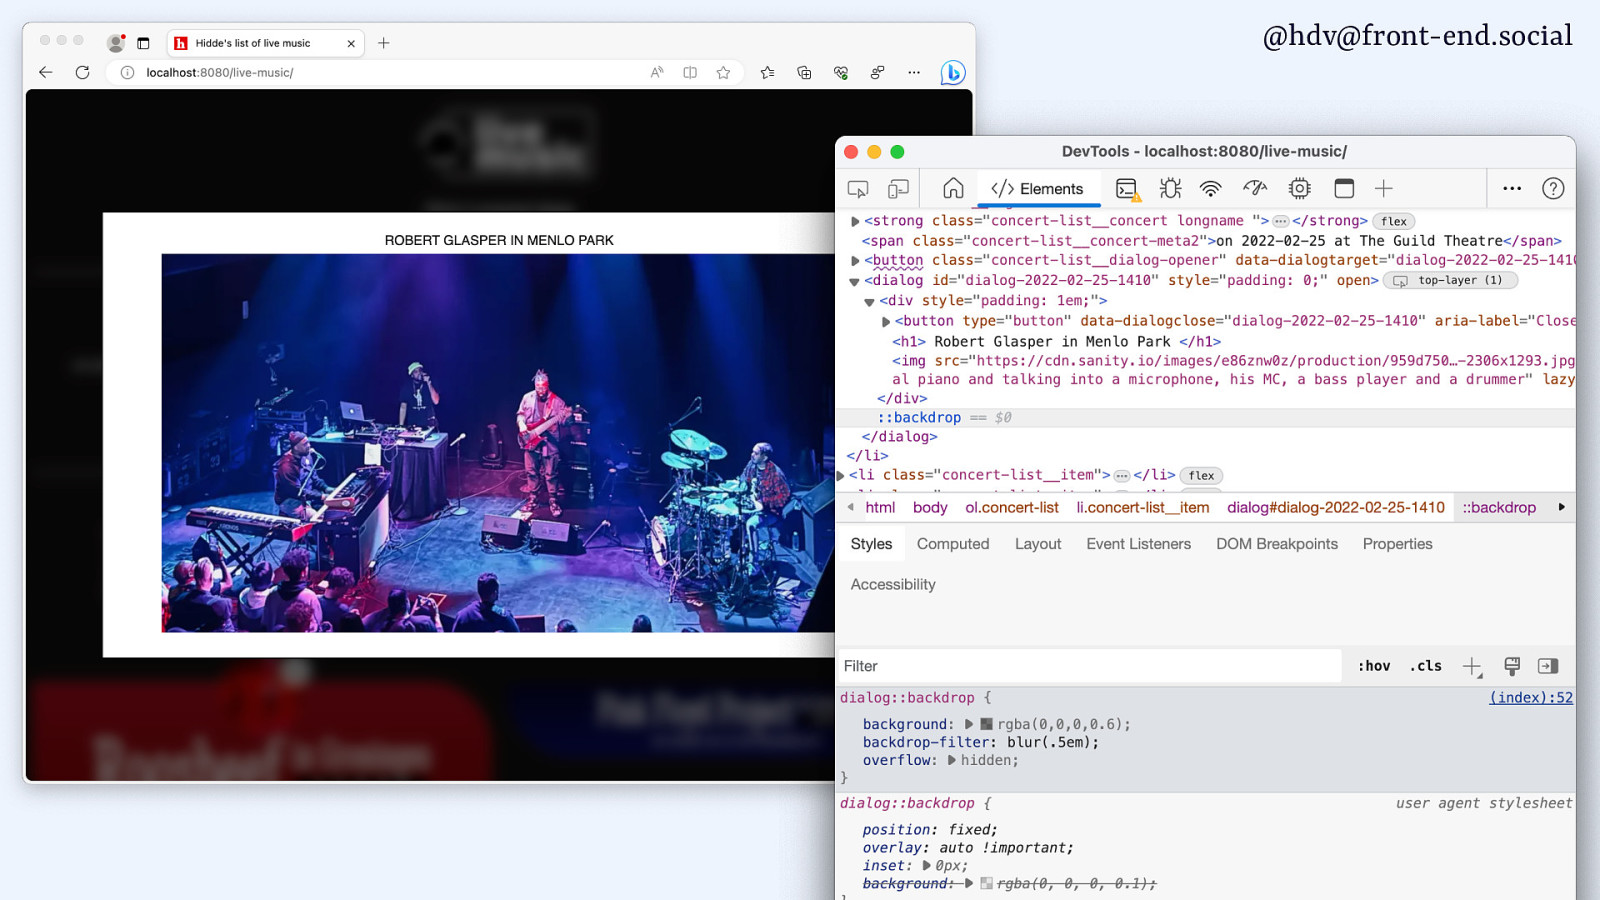Open the Sources bug icon tool
The image size is (1600, 900).
[1170, 188]
